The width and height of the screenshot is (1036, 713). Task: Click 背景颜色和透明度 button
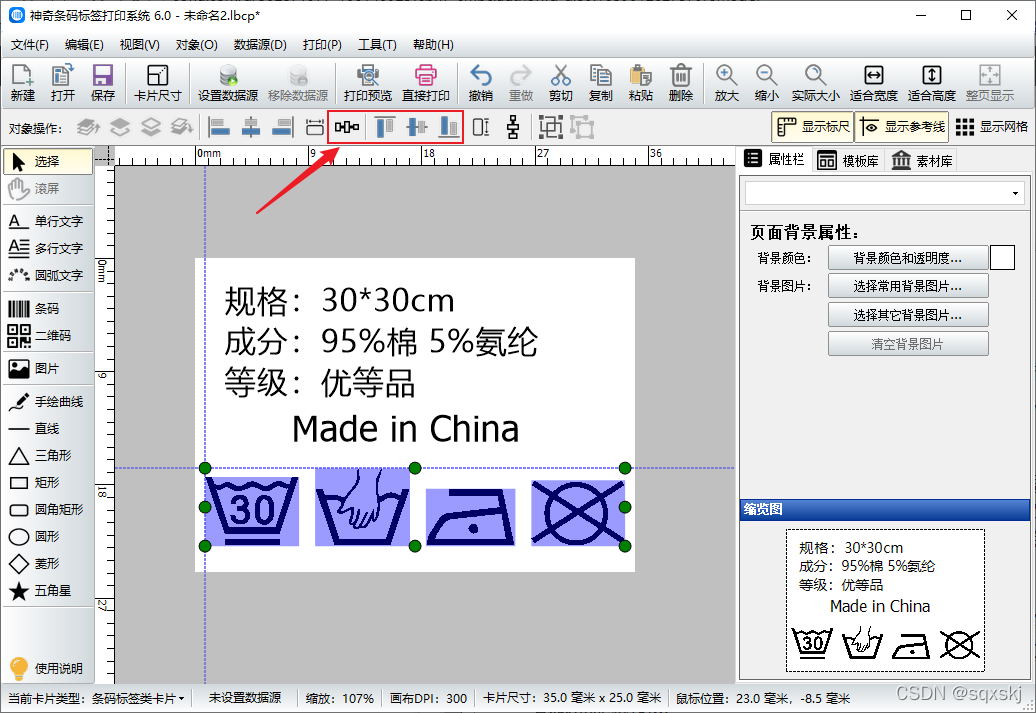pos(908,258)
